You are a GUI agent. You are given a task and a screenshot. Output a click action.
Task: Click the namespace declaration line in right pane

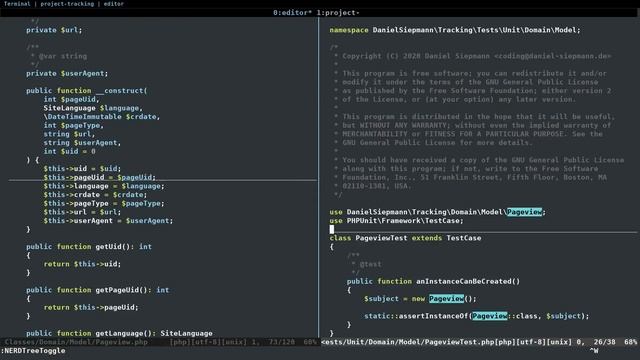(x=455, y=30)
